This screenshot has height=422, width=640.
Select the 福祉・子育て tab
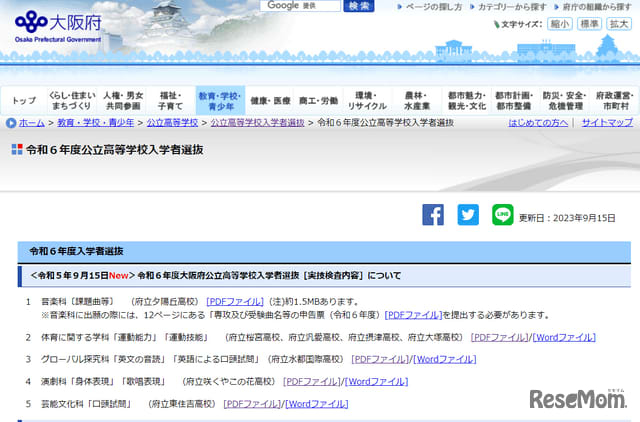171,100
